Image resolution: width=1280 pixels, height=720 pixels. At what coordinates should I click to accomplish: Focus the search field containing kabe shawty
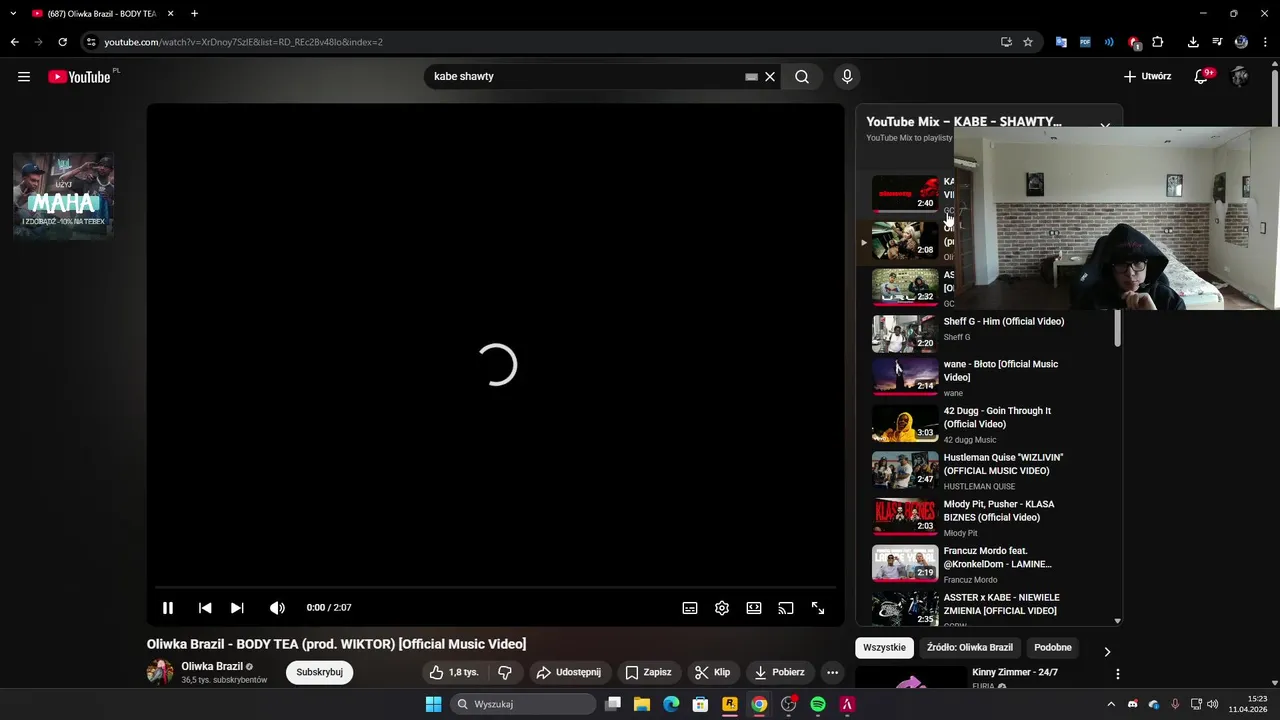pyautogui.click(x=585, y=77)
